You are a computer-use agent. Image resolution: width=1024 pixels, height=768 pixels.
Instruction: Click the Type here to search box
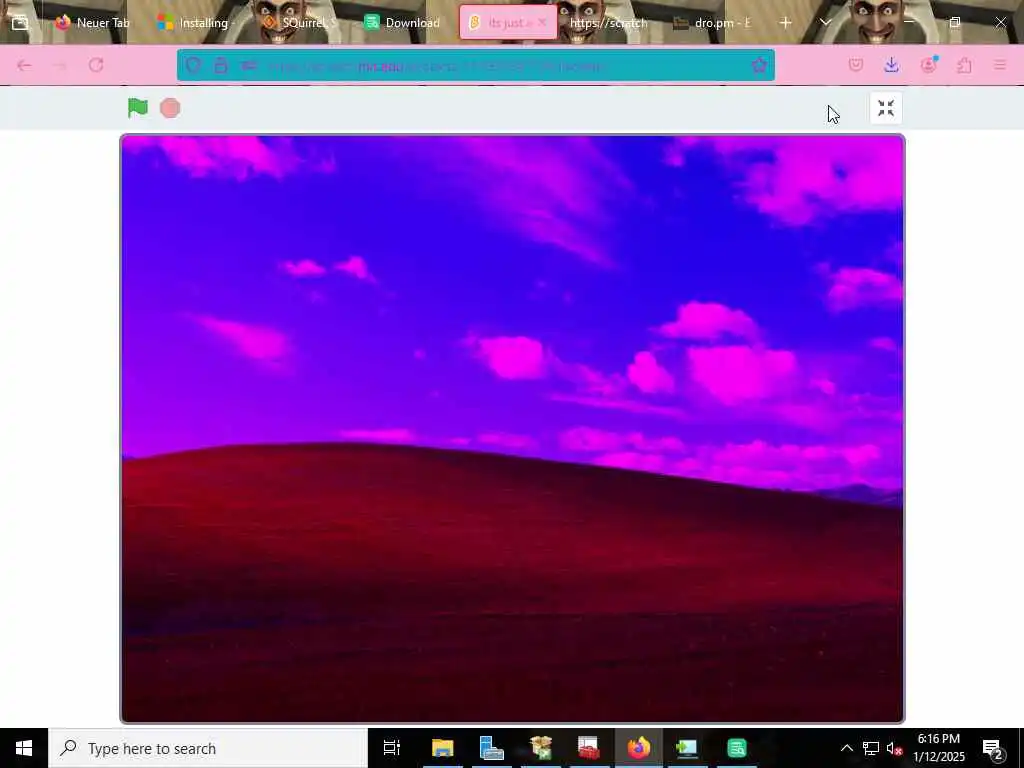pyautogui.click(x=208, y=748)
